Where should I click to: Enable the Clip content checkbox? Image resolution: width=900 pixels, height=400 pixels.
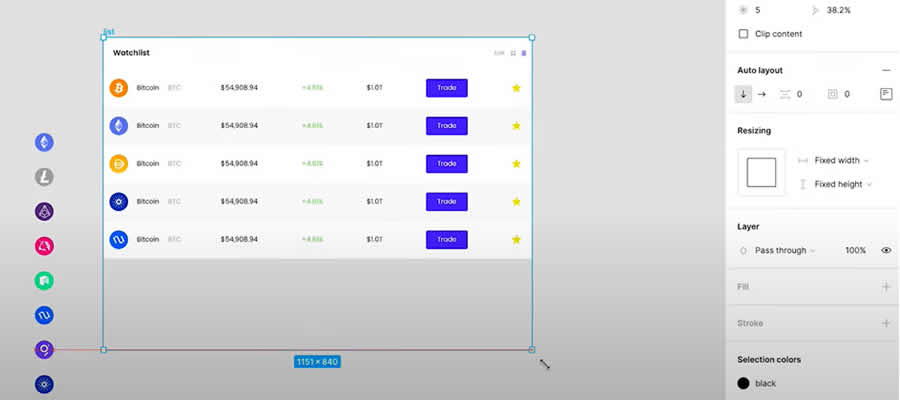tap(743, 34)
